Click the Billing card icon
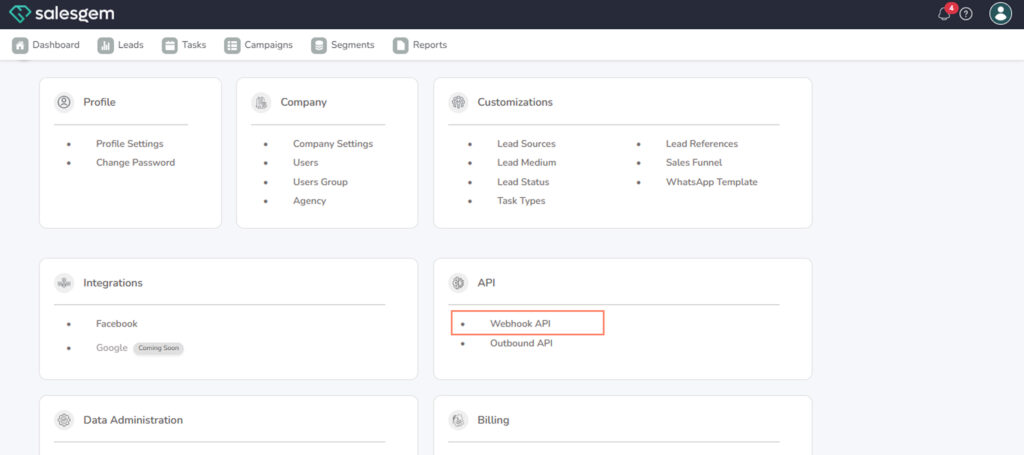This screenshot has width=1024, height=455. point(458,420)
